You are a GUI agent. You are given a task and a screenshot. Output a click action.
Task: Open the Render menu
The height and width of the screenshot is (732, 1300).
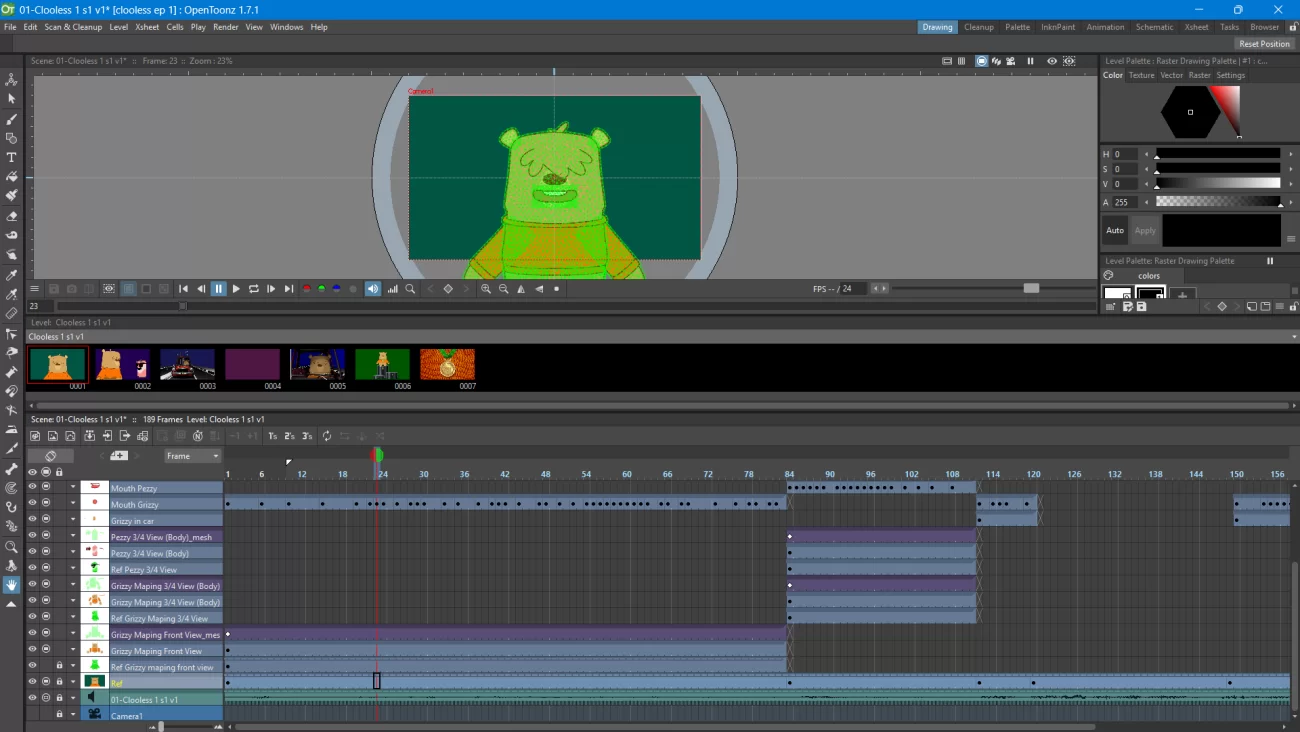tap(226, 27)
